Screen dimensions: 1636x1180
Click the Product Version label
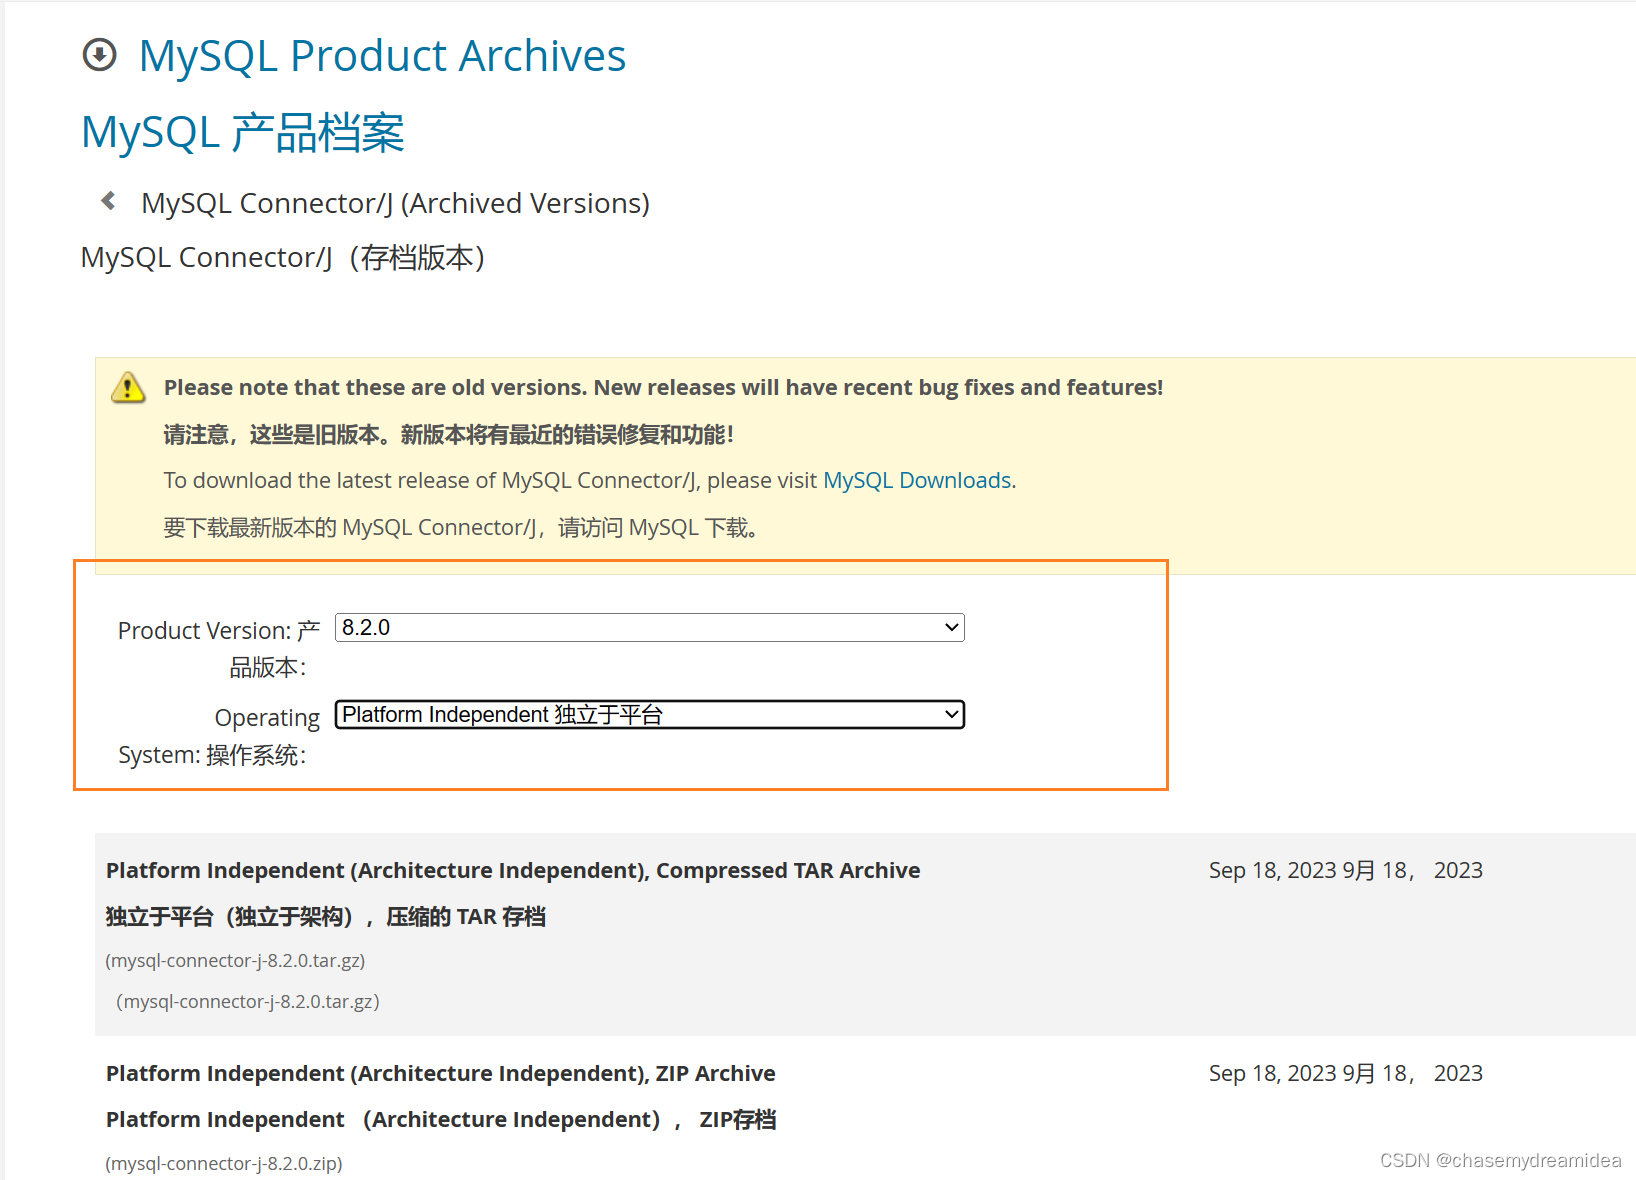pos(219,648)
